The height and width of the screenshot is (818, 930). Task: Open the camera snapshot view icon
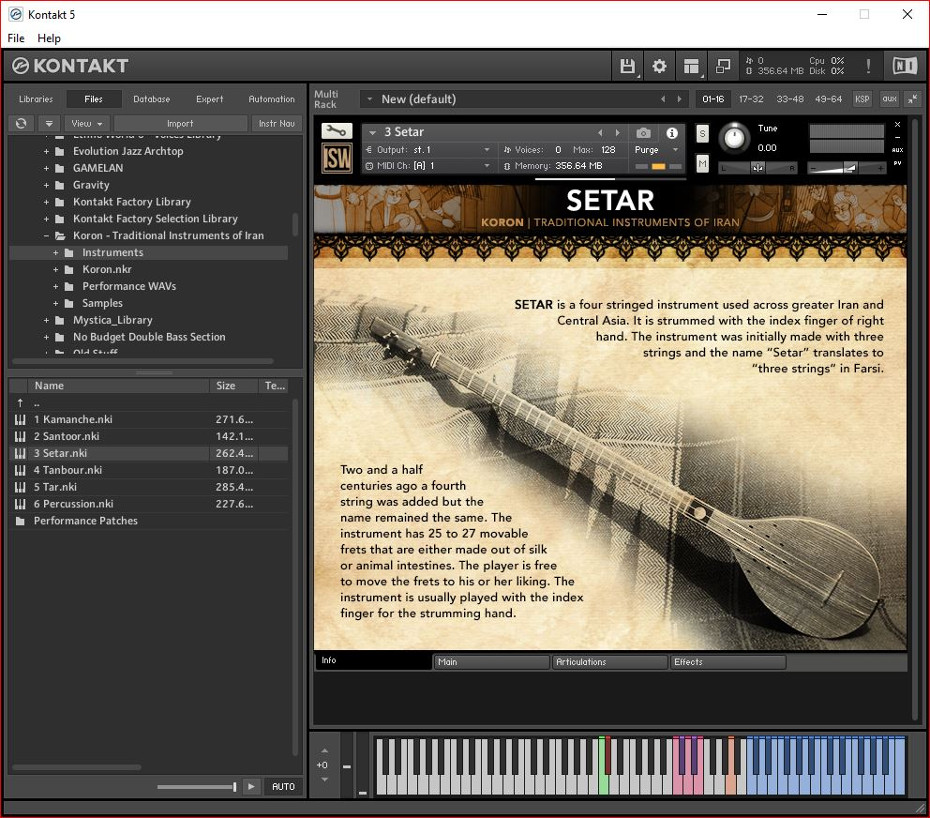tap(644, 132)
